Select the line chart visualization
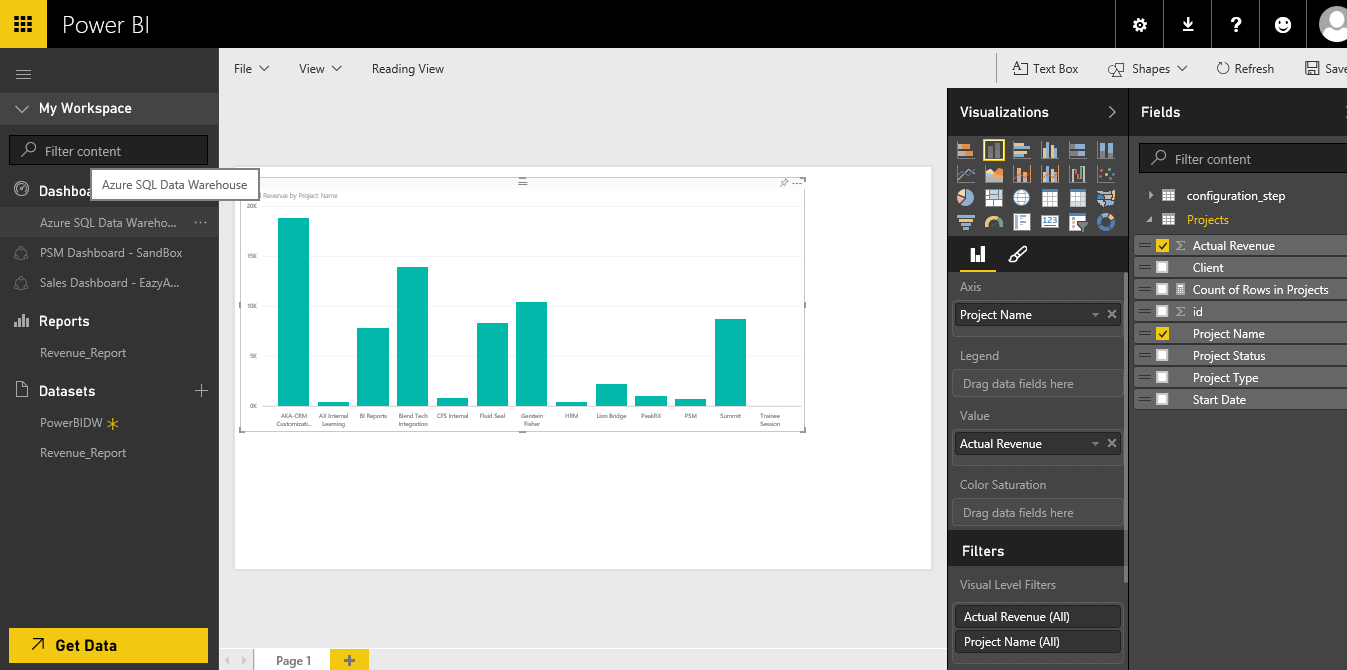The width and height of the screenshot is (1347, 670). [965, 174]
